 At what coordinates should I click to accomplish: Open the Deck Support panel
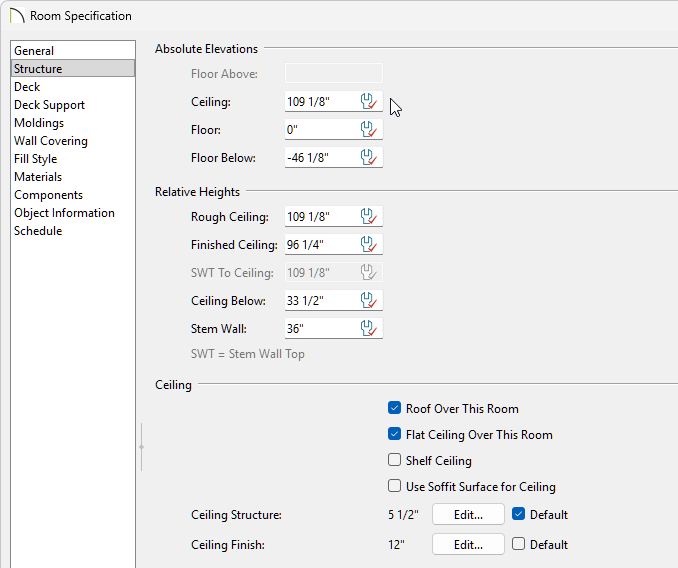click(x=73, y=105)
